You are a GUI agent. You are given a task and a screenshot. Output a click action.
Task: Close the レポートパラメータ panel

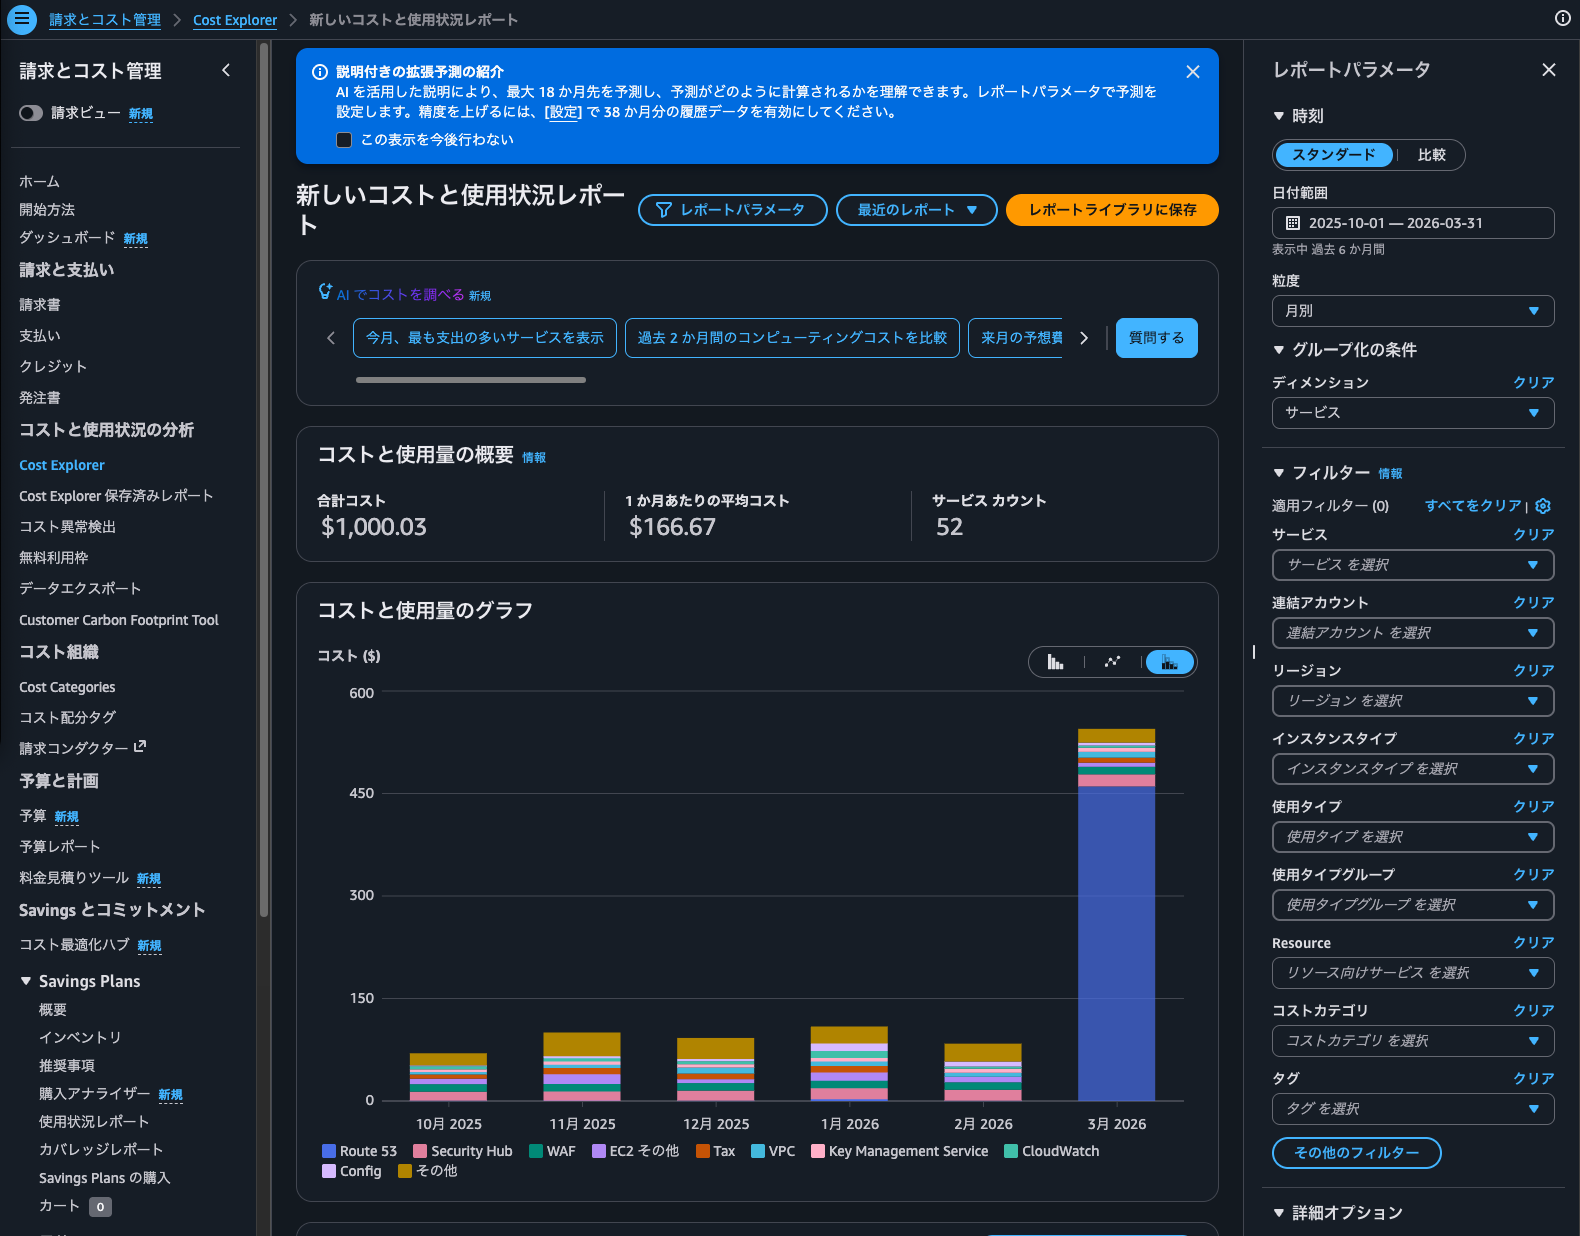[1548, 70]
